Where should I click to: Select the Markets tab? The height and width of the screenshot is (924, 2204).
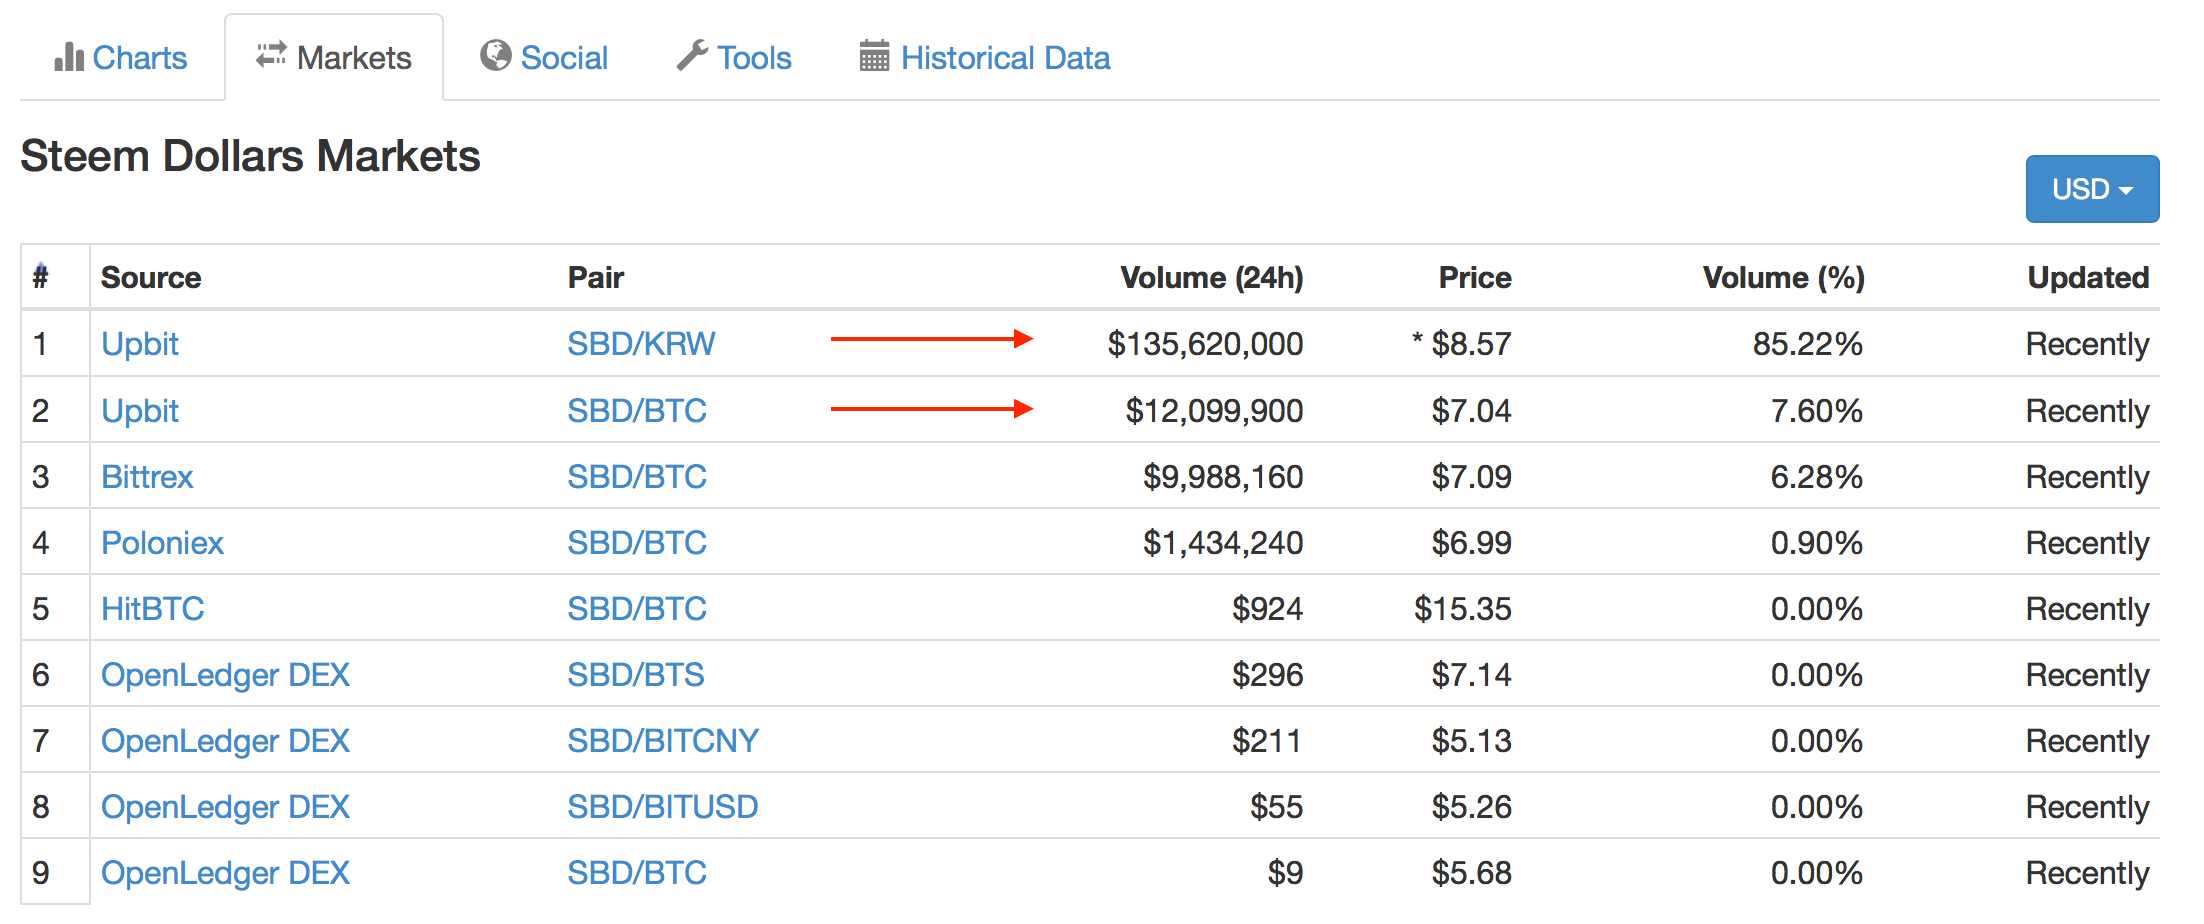click(334, 57)
